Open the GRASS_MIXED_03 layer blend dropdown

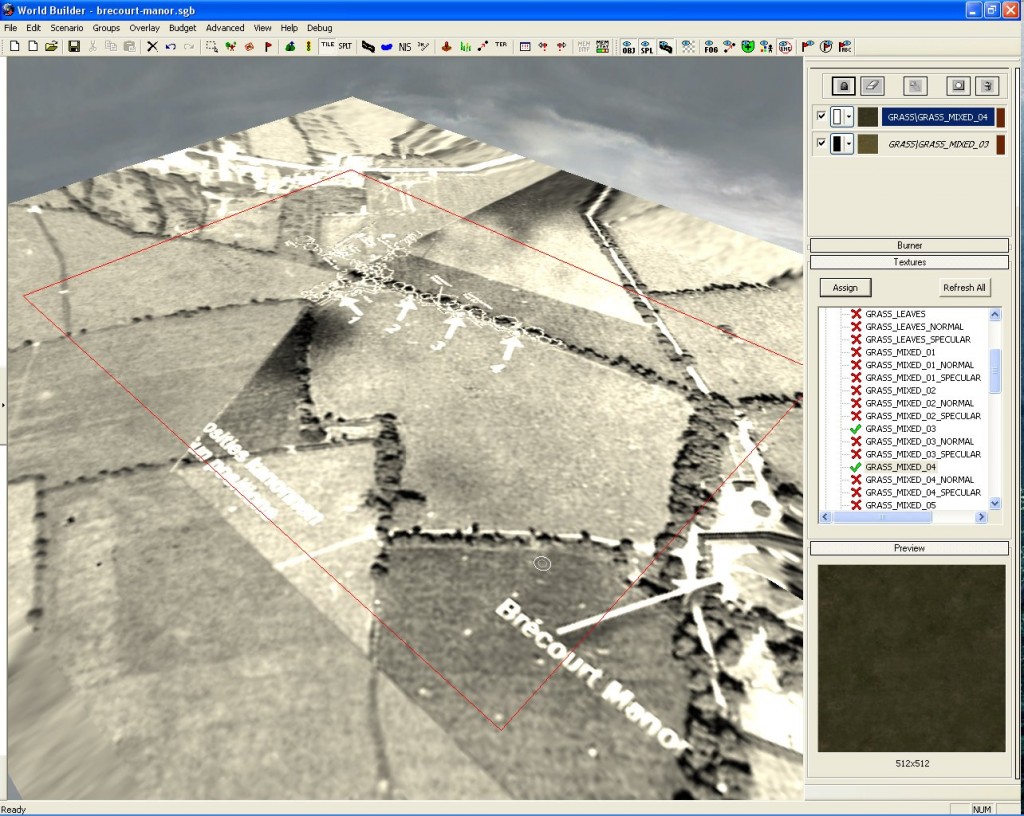[x=849, y=144]
